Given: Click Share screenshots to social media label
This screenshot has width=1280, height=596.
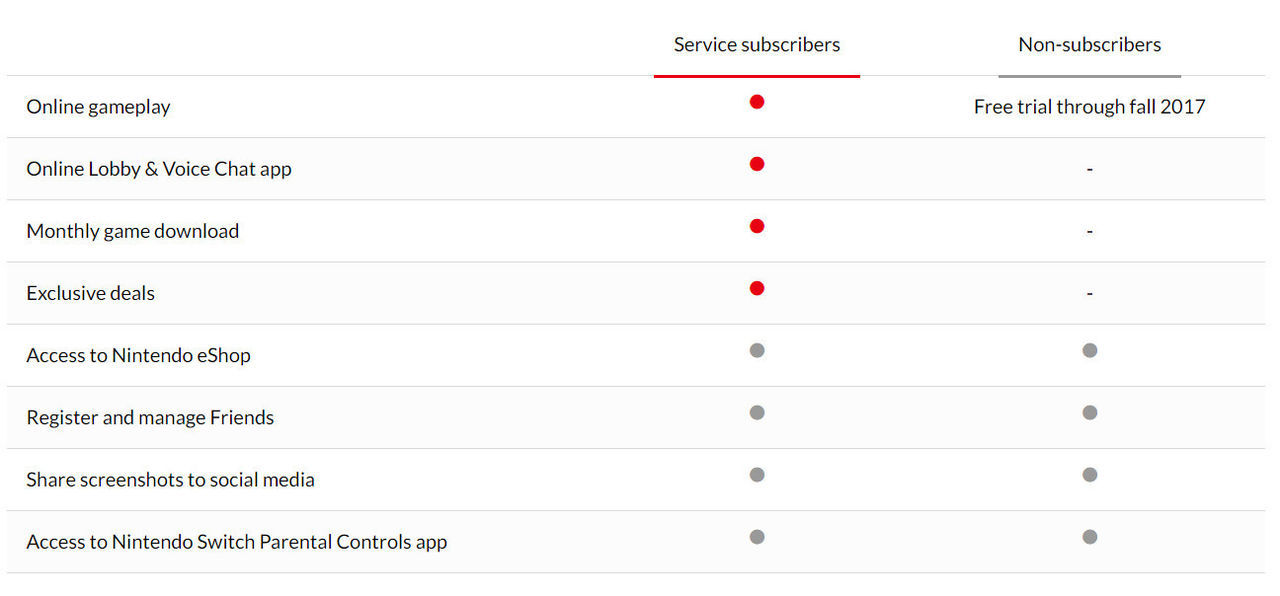Looking at the screenshot, I should [x=170, y=479].
